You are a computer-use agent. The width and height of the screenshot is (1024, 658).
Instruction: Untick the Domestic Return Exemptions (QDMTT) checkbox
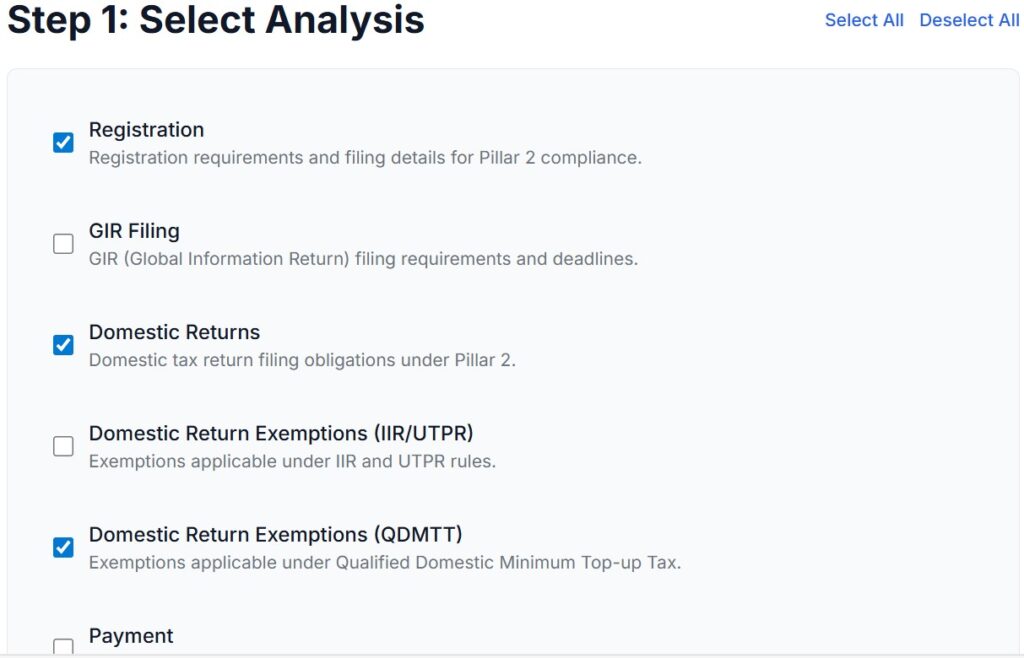coord(63,547)
